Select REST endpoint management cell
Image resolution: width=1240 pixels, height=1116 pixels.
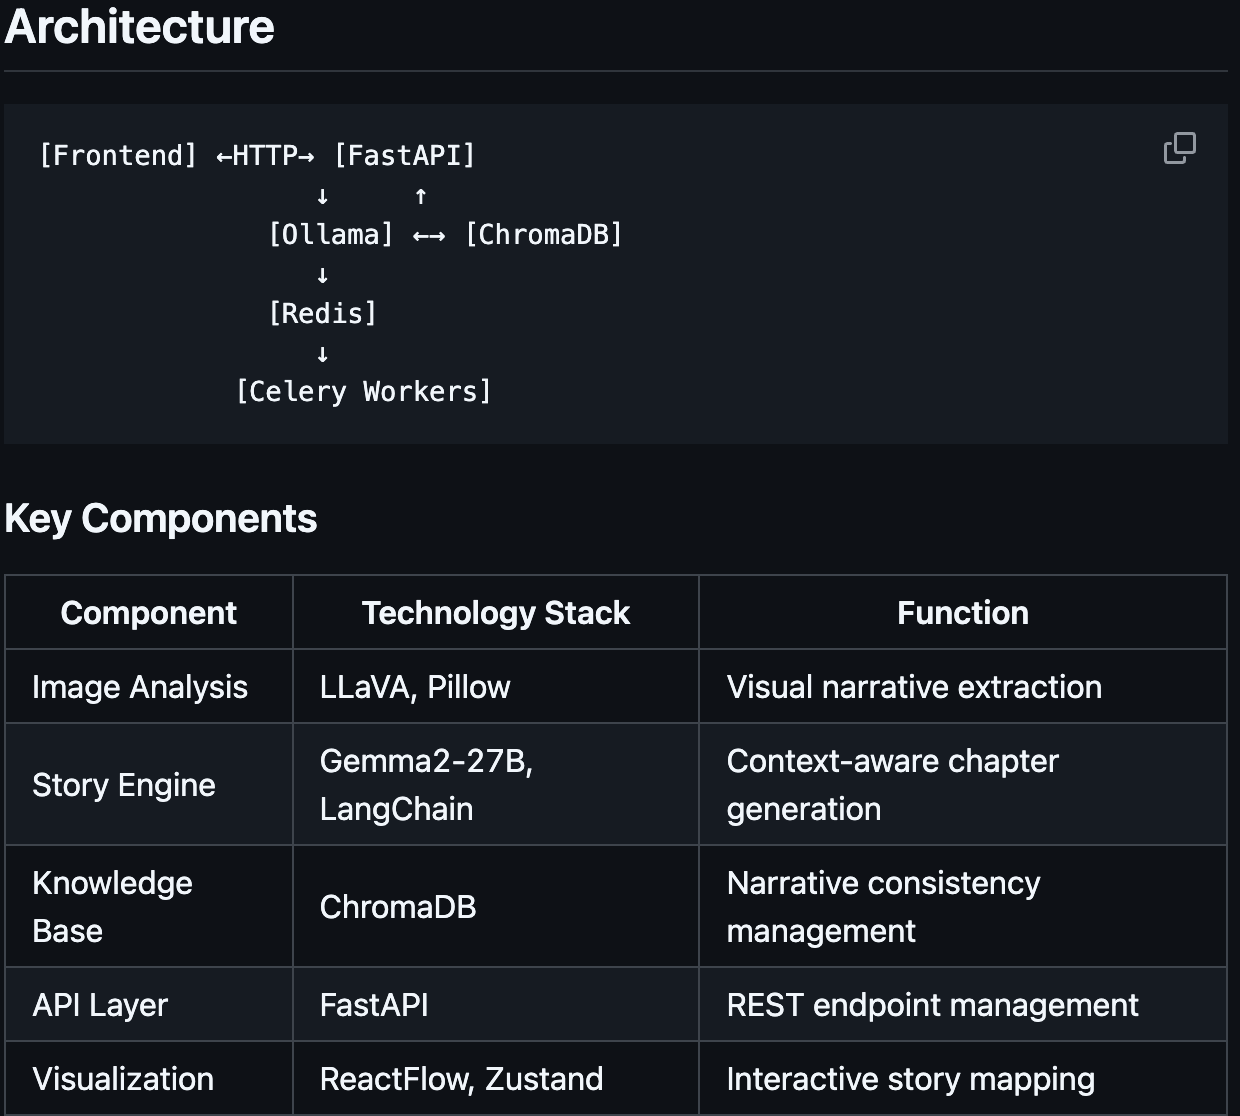click(963, 1004)
